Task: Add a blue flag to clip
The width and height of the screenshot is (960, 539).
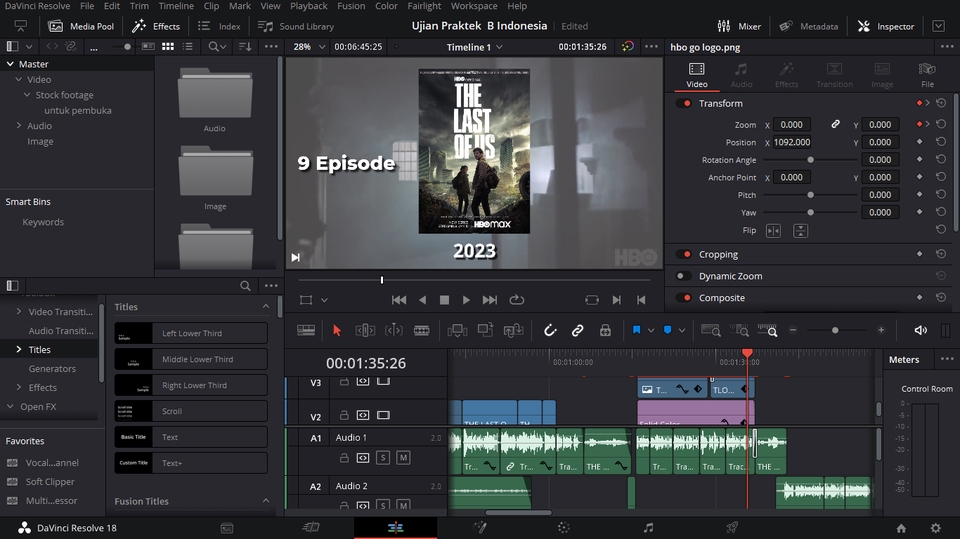Action: (636, 330)
